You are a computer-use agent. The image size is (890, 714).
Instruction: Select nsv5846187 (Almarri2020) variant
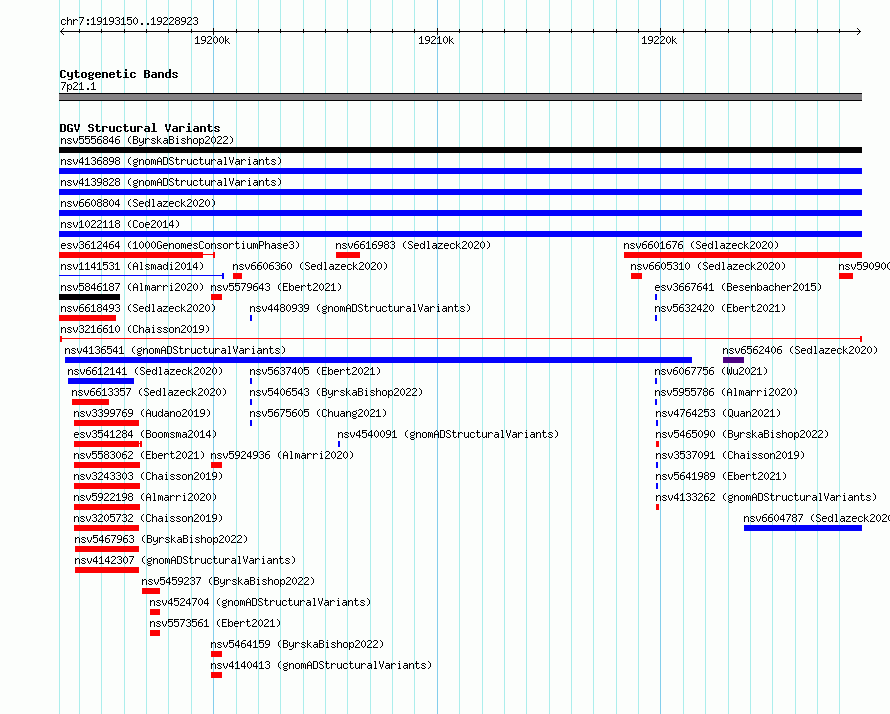[x=132, y=287]
